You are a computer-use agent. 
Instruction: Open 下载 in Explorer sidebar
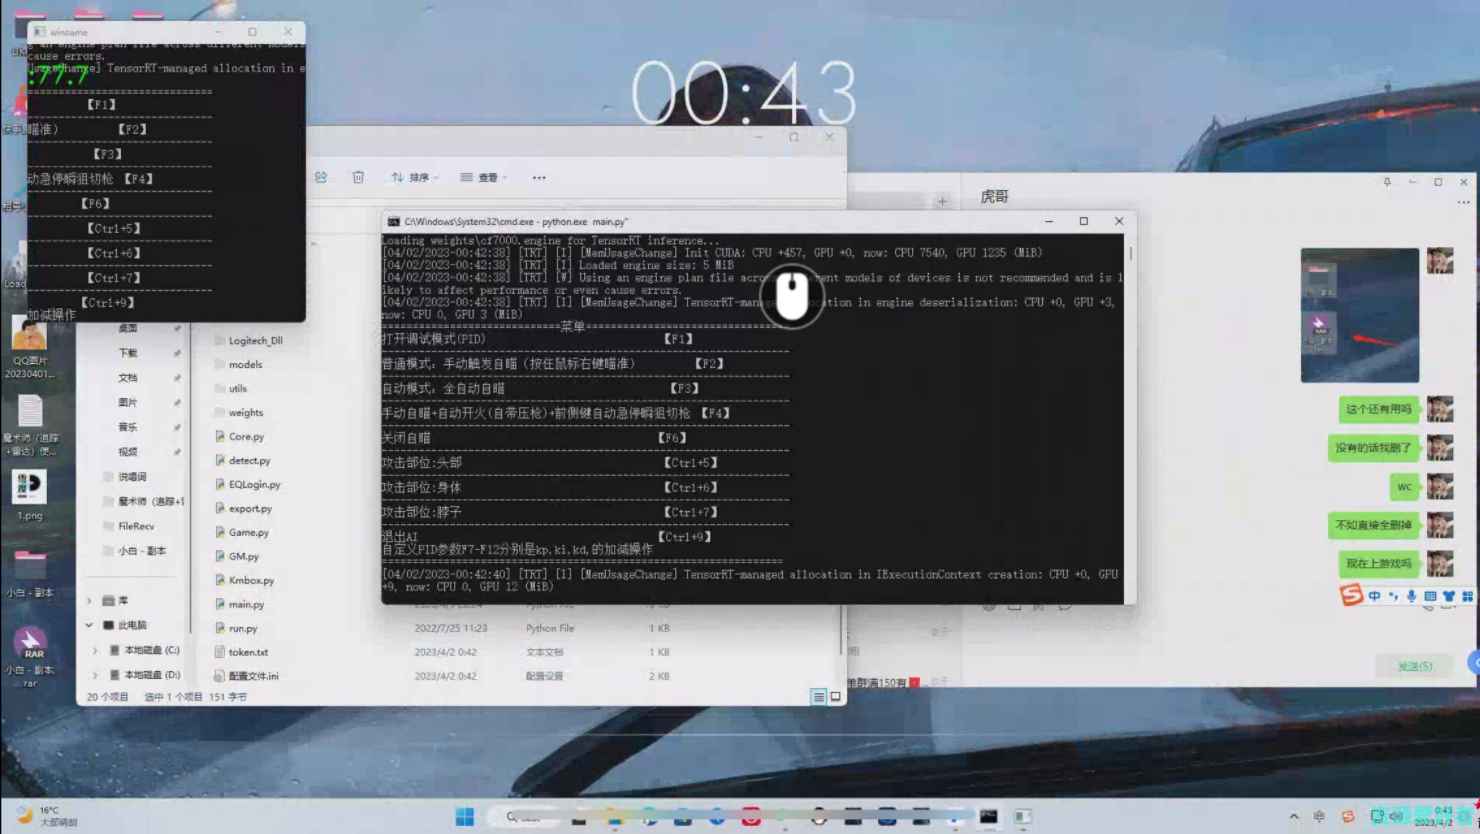click(128, 353)
